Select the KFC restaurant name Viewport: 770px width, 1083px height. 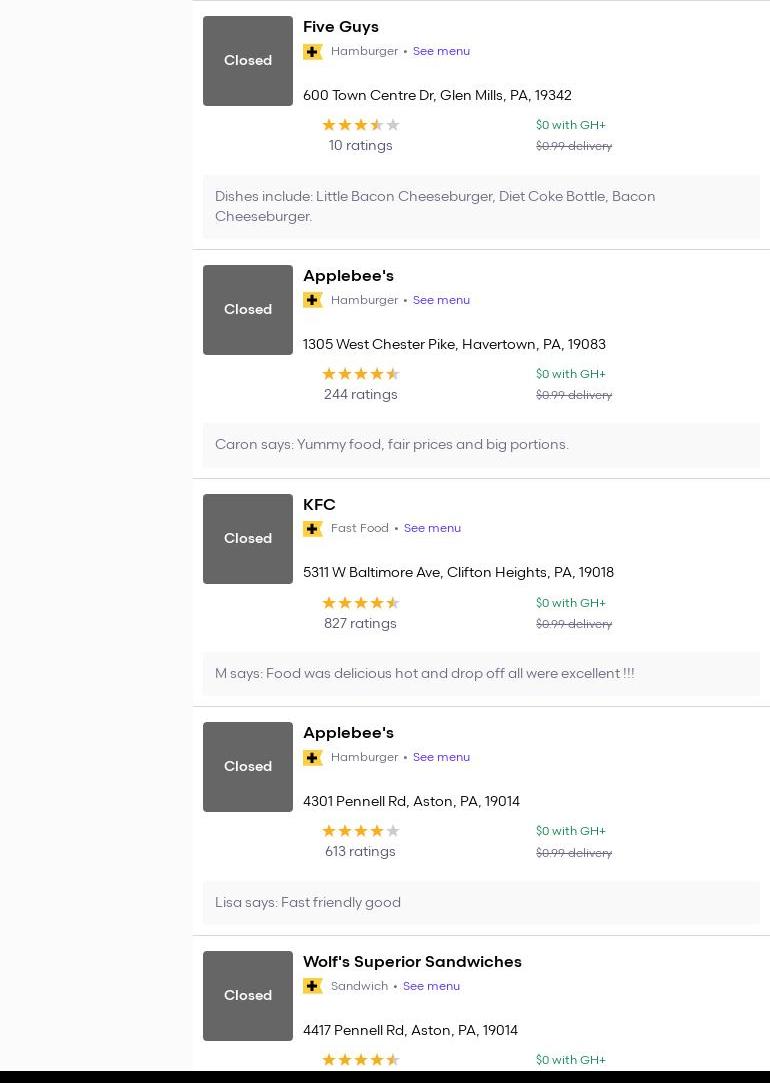coord(319,504)
